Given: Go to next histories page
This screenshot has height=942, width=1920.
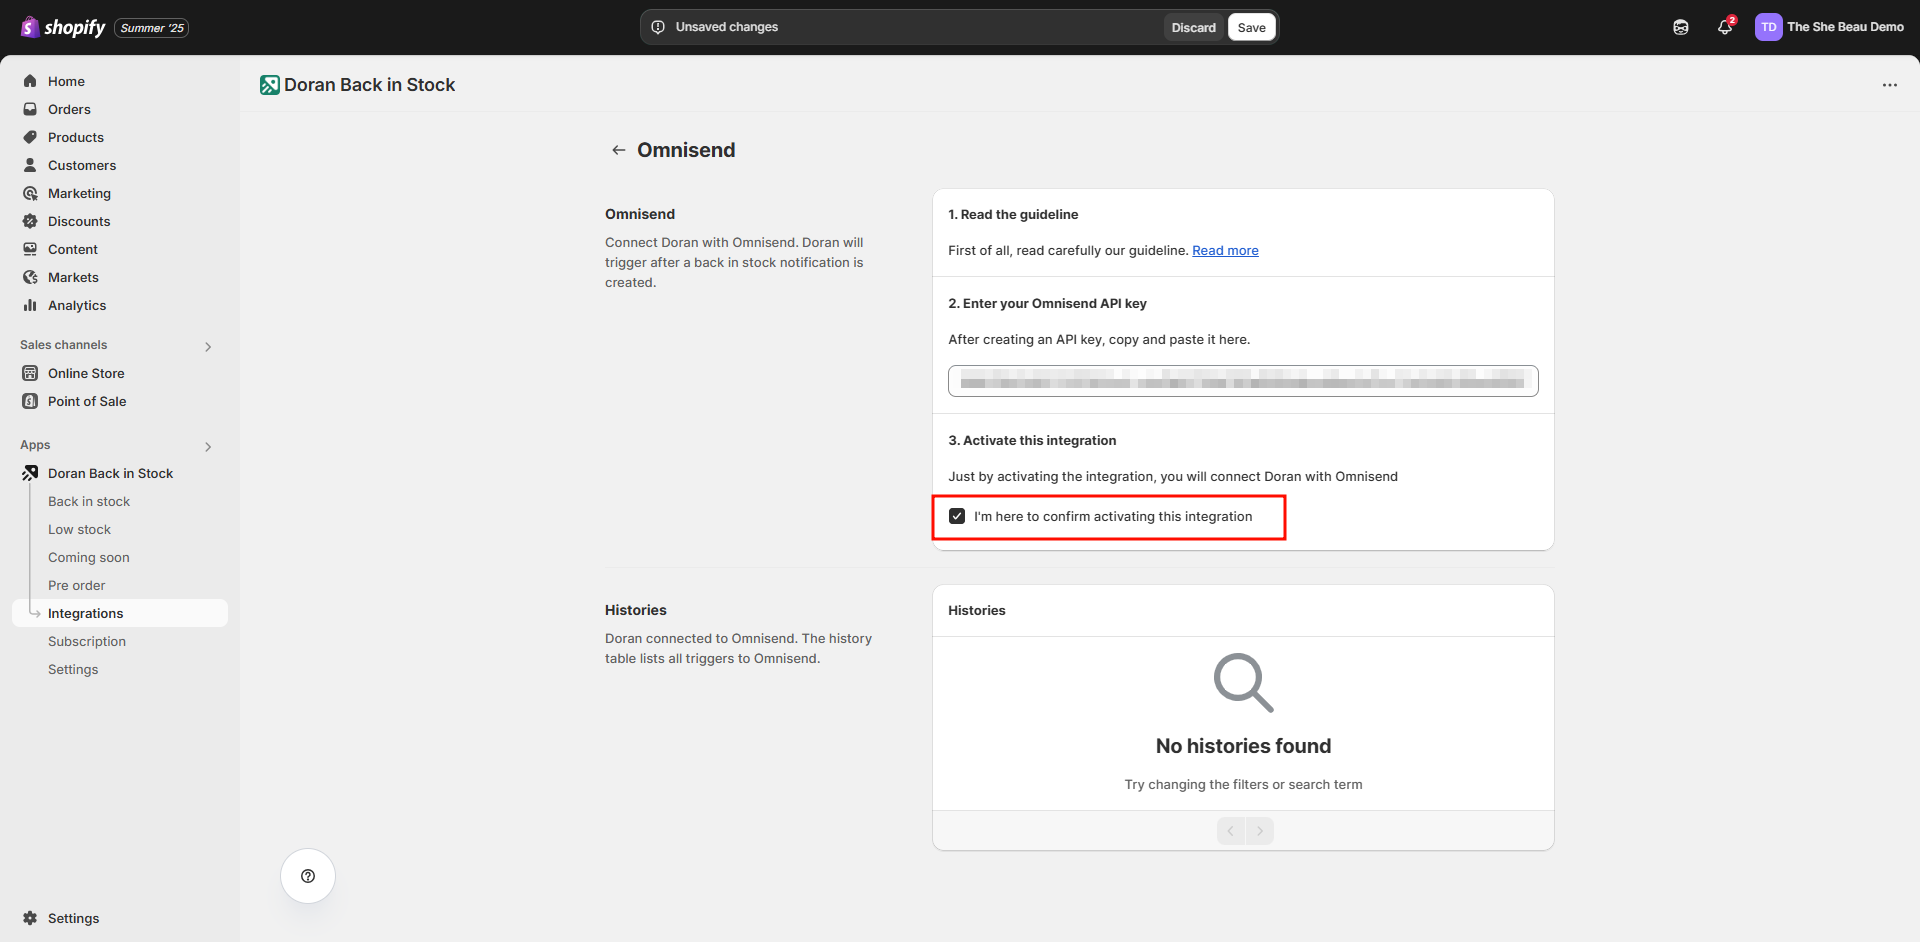Looking at the screenshot, I should coord(1260,831).
